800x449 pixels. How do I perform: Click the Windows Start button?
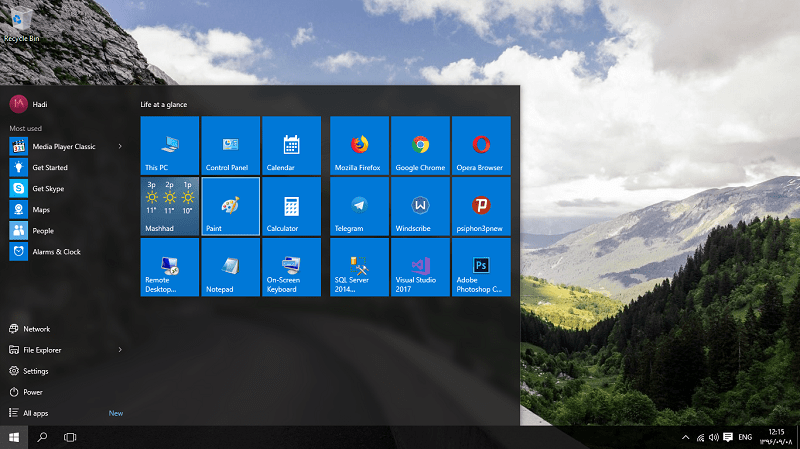click(x=14, y=437)
